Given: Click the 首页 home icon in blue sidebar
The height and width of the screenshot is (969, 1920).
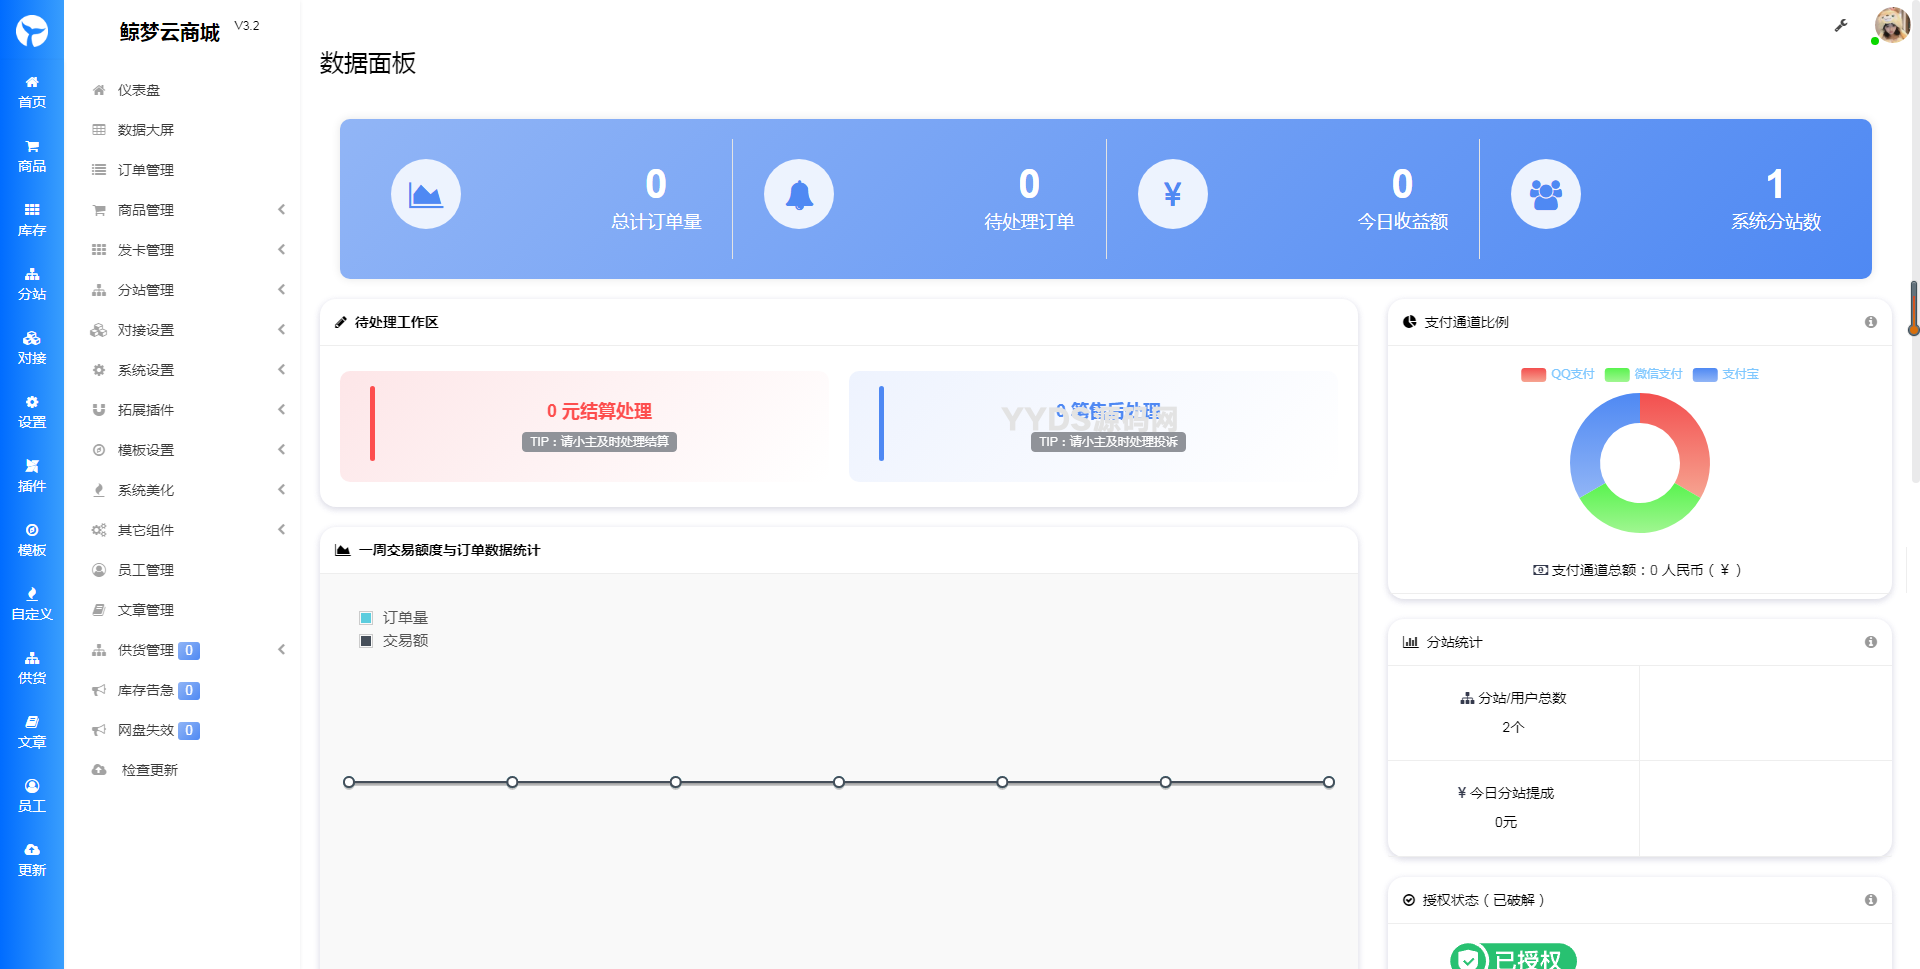Looking at the screenshot, I should pos(32,91).
